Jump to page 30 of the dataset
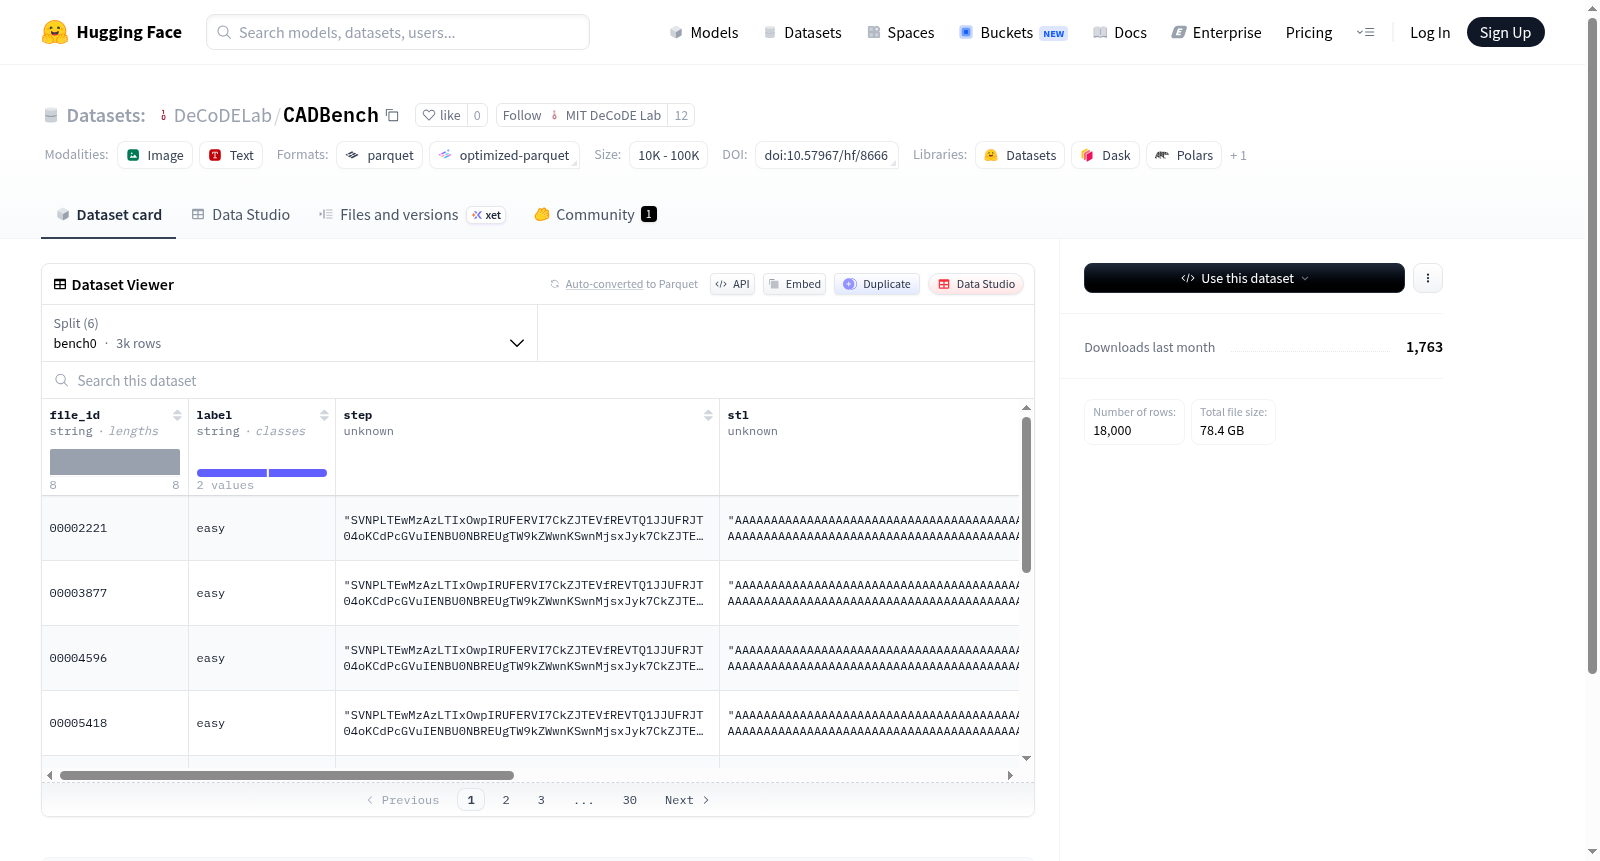This screenshot has height=861, width=1600. pos(630,800)
